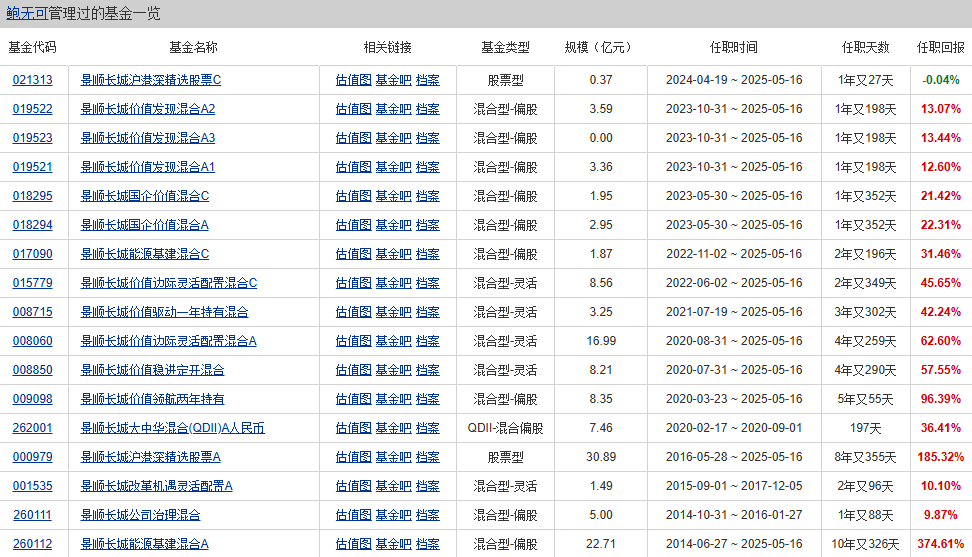Viewport: 972px width, 557px height.
Task: Open the 鲍无可 manager link in header
Action: click(x=27, y=14)
